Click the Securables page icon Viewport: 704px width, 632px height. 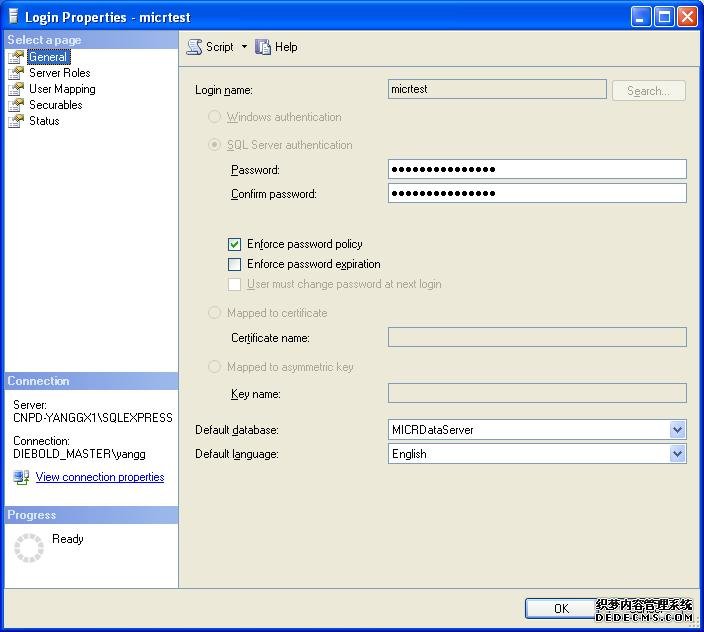pyautogui.click(x=15, y=105)
